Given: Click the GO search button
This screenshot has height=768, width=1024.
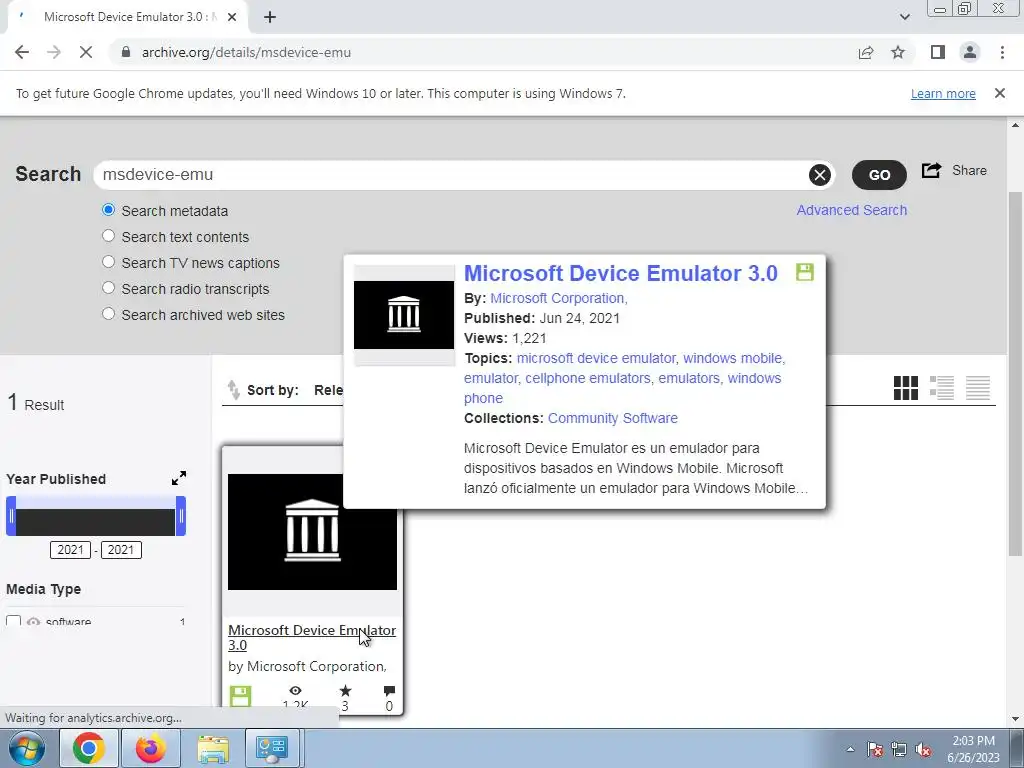Looking at the screenshot, I should pos(879,174).
